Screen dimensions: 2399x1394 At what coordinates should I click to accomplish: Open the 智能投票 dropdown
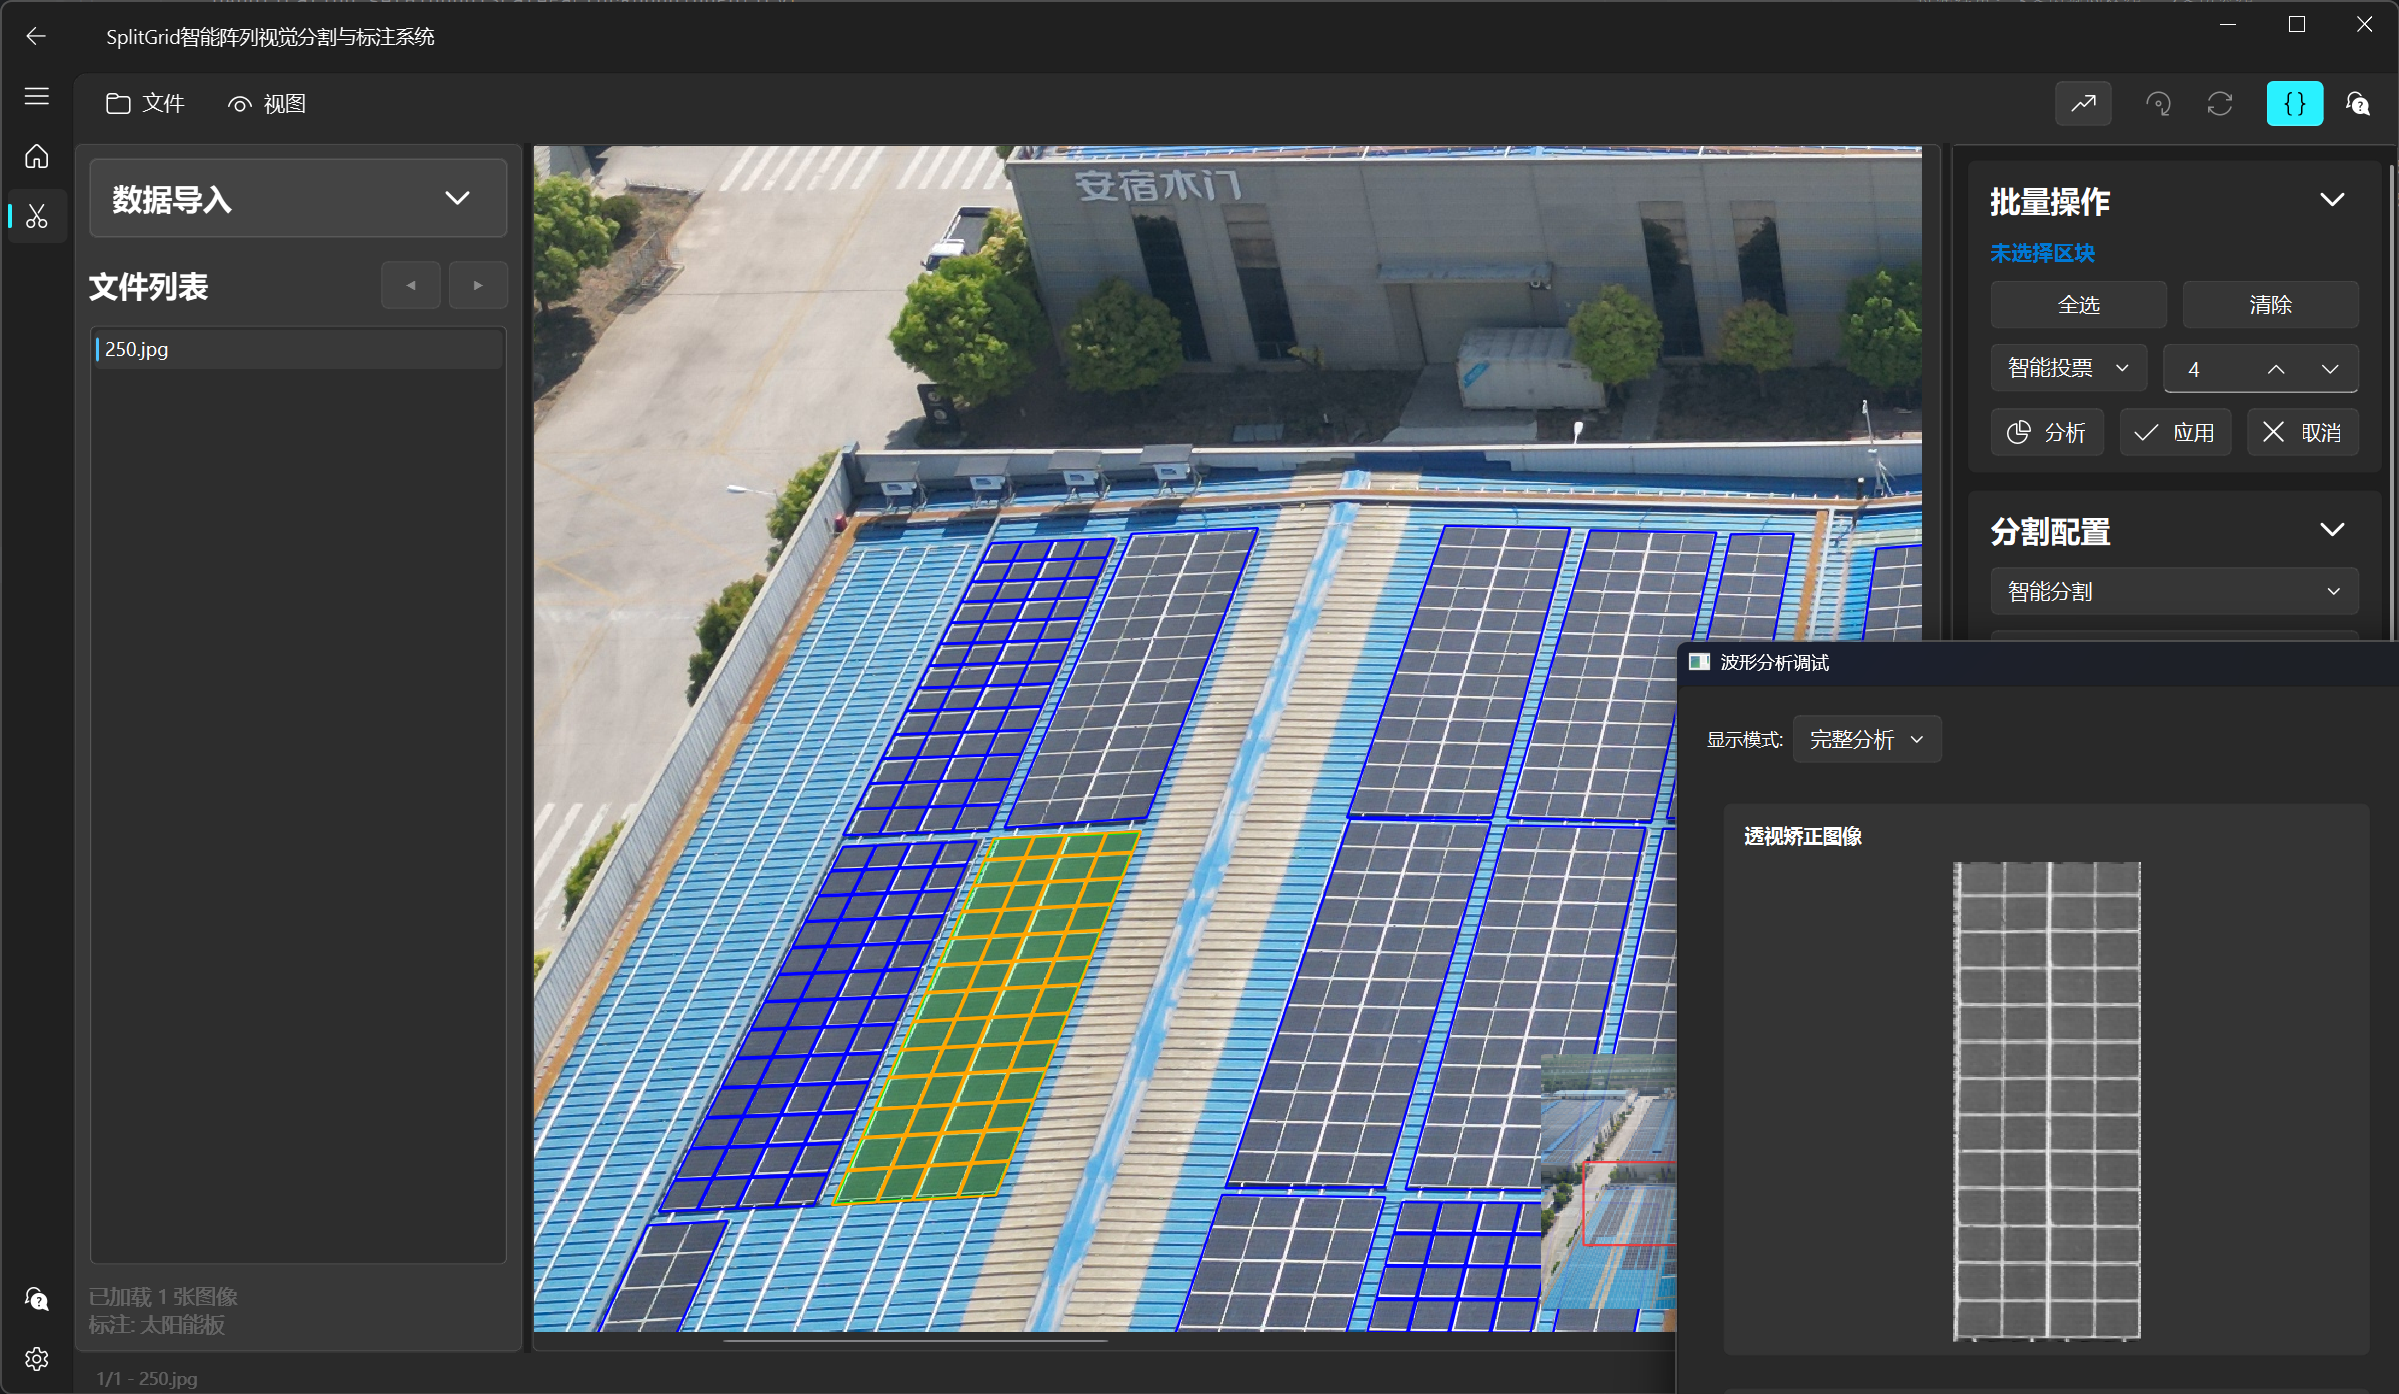pyautogui.click(x=2068, y=368)
